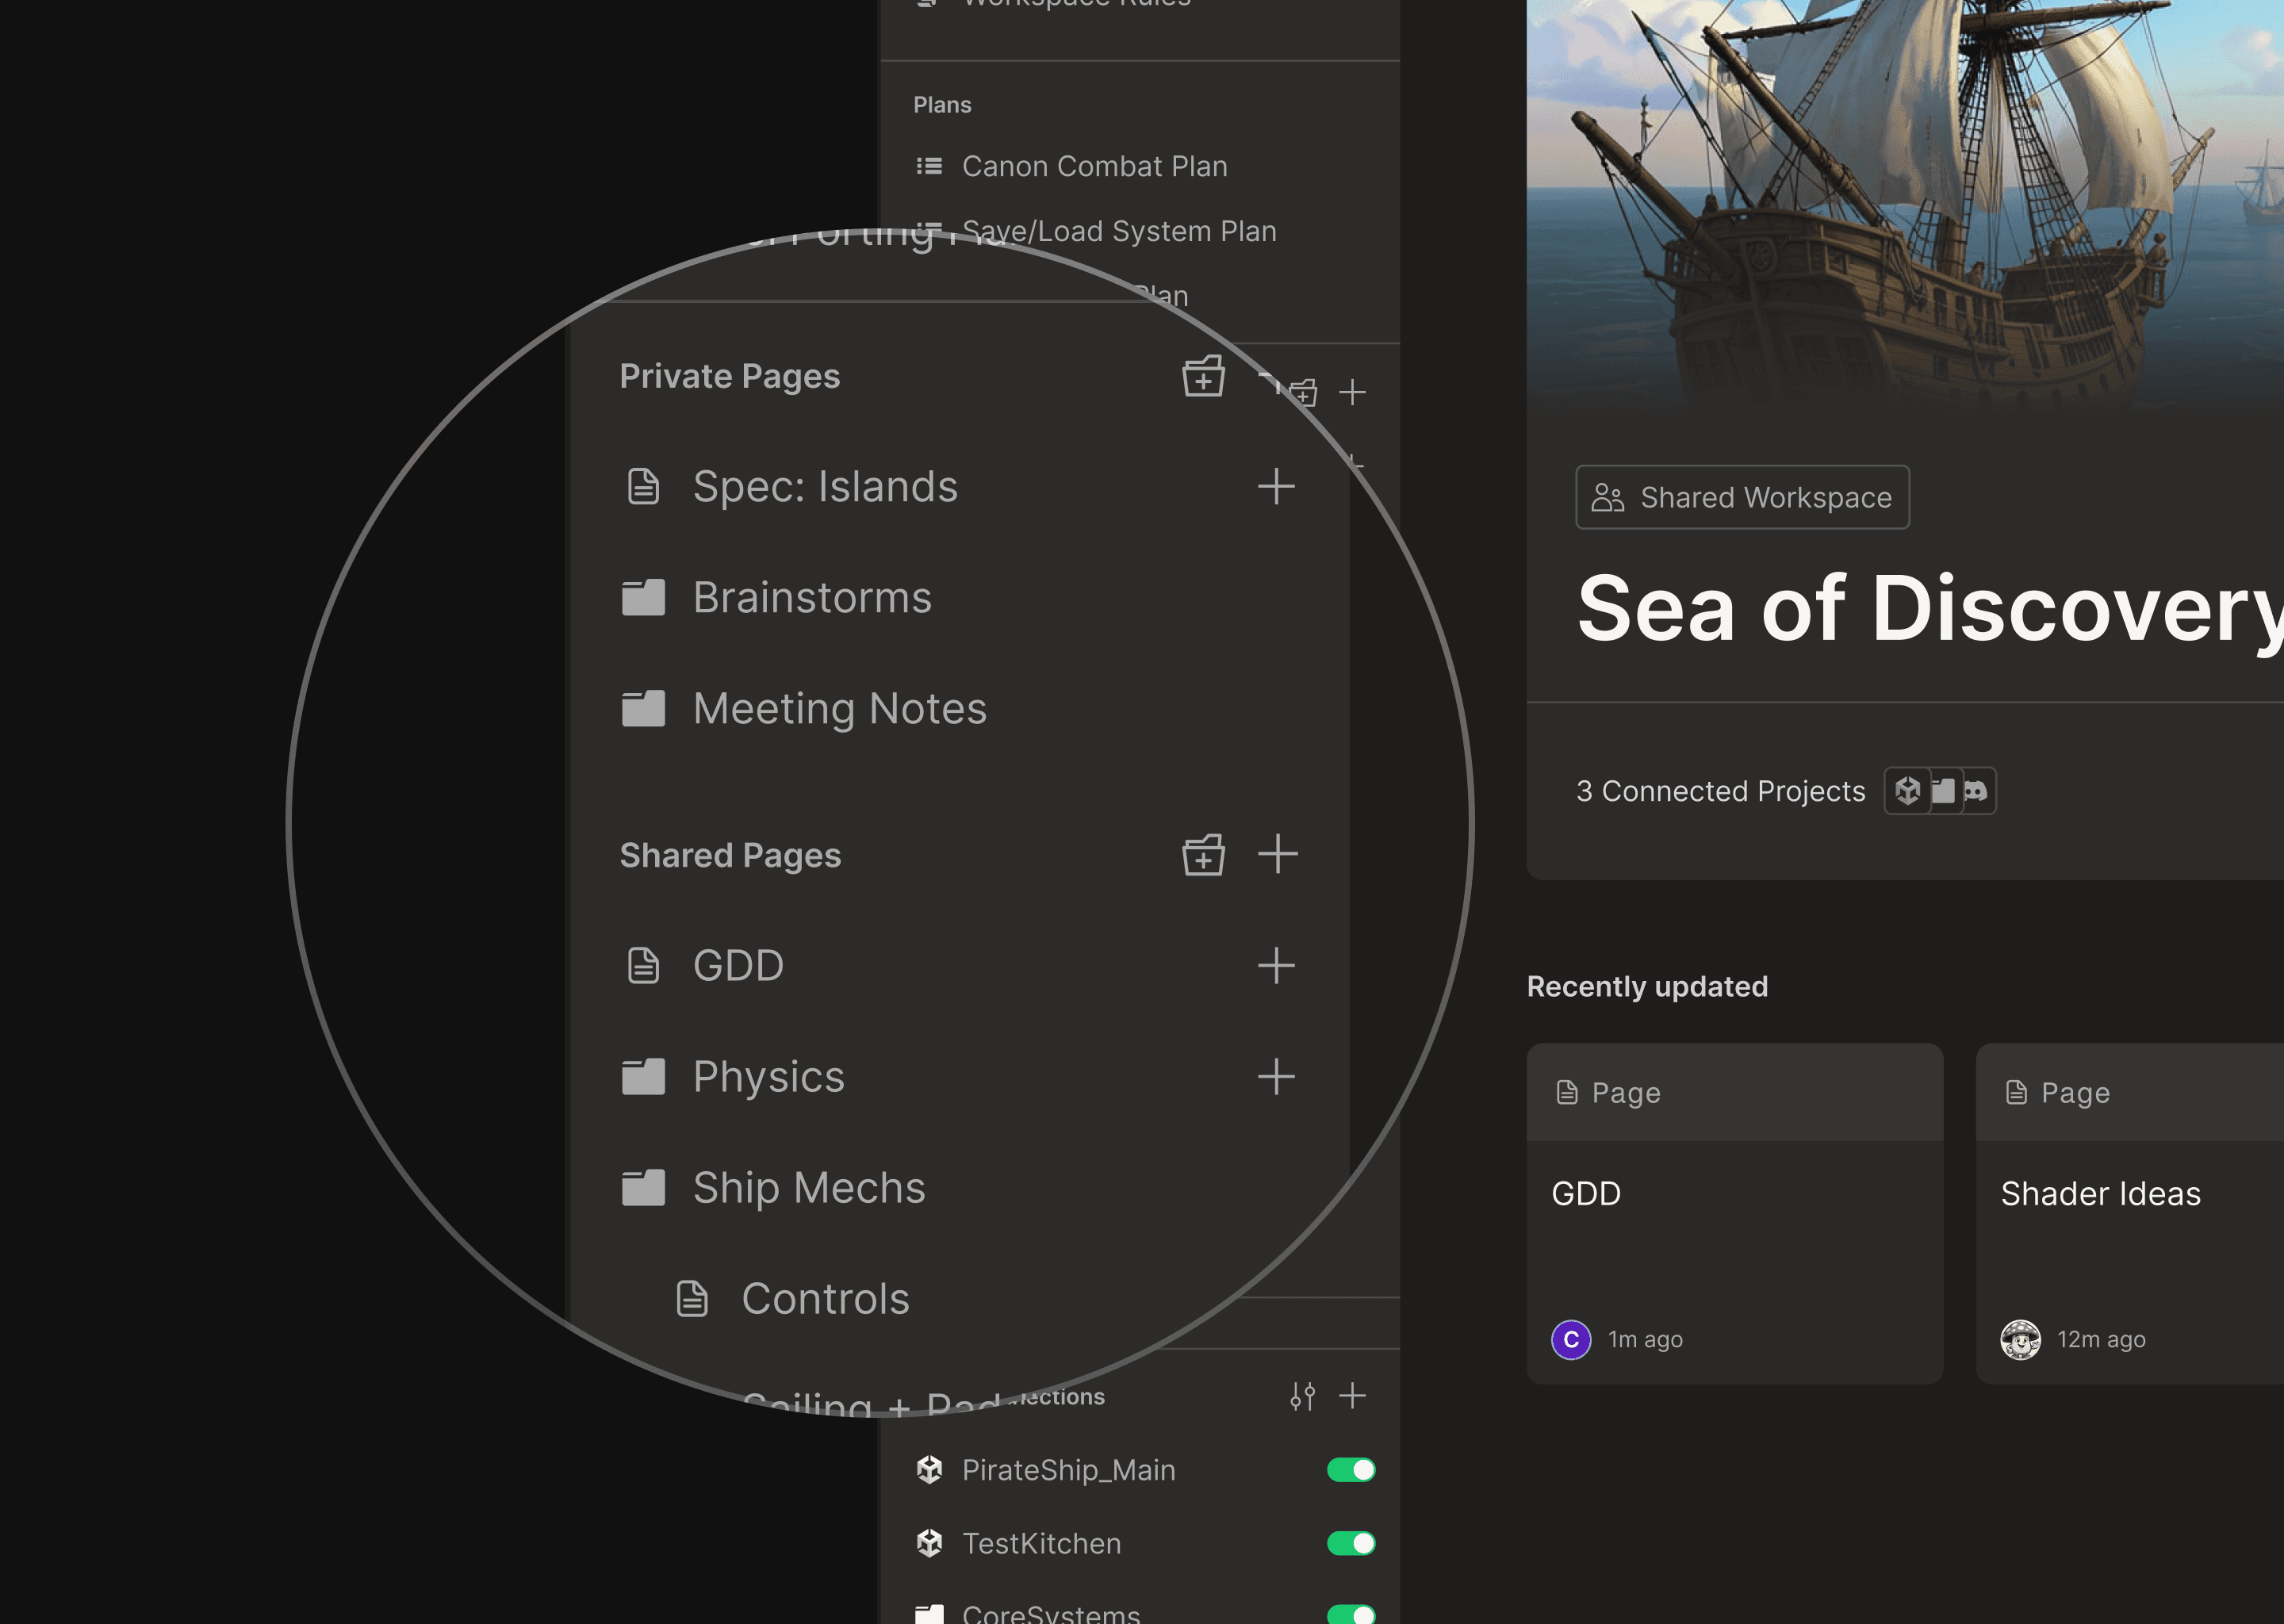This screenshot has width=2284, height=1624.
Task: Expand the Brainstorms folder
Action: (811, 598)
